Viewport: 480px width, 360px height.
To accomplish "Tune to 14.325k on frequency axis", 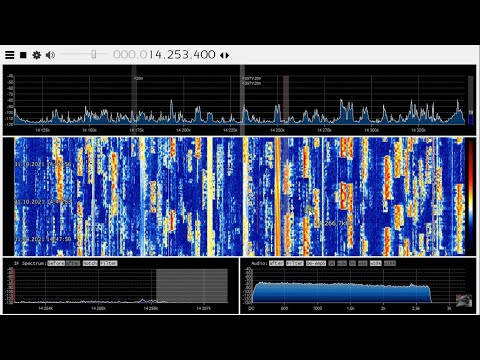I will pos(418,130).
